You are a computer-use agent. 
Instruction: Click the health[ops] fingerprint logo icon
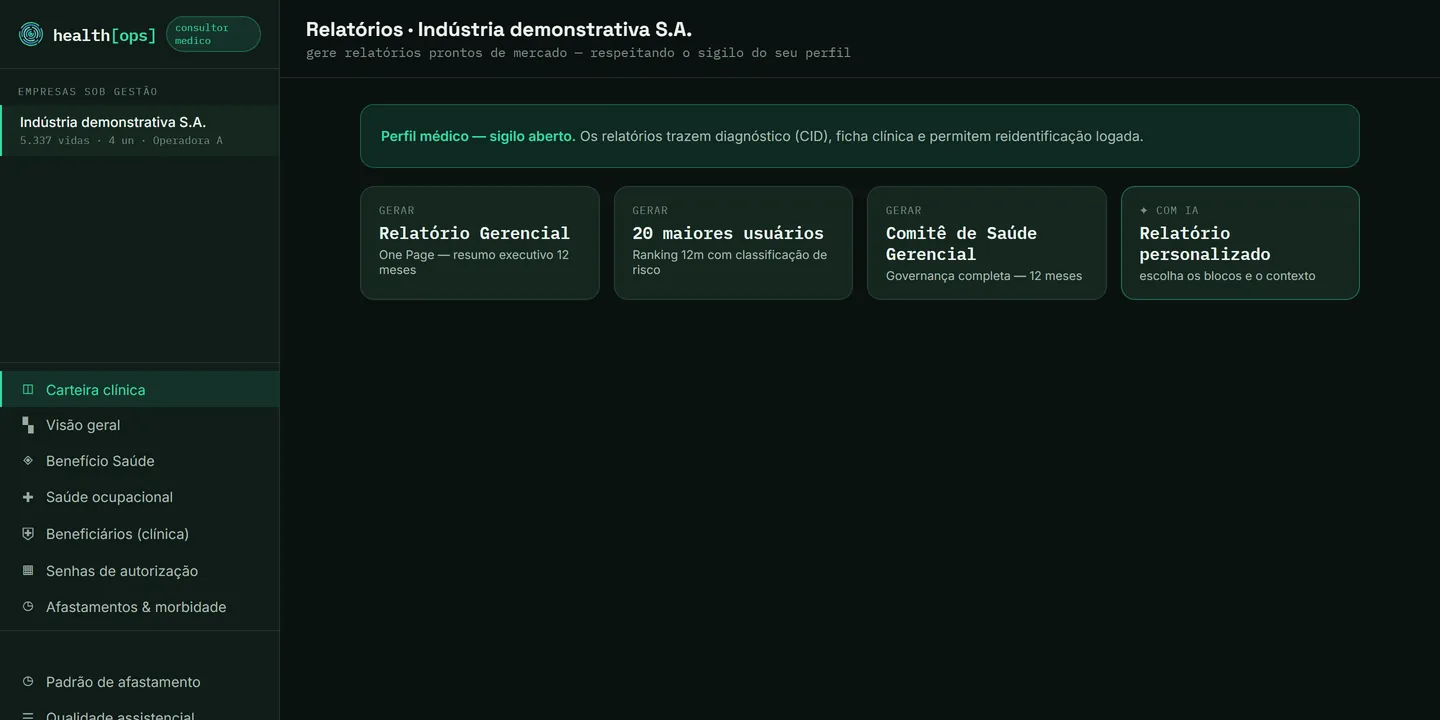[31, 35]
